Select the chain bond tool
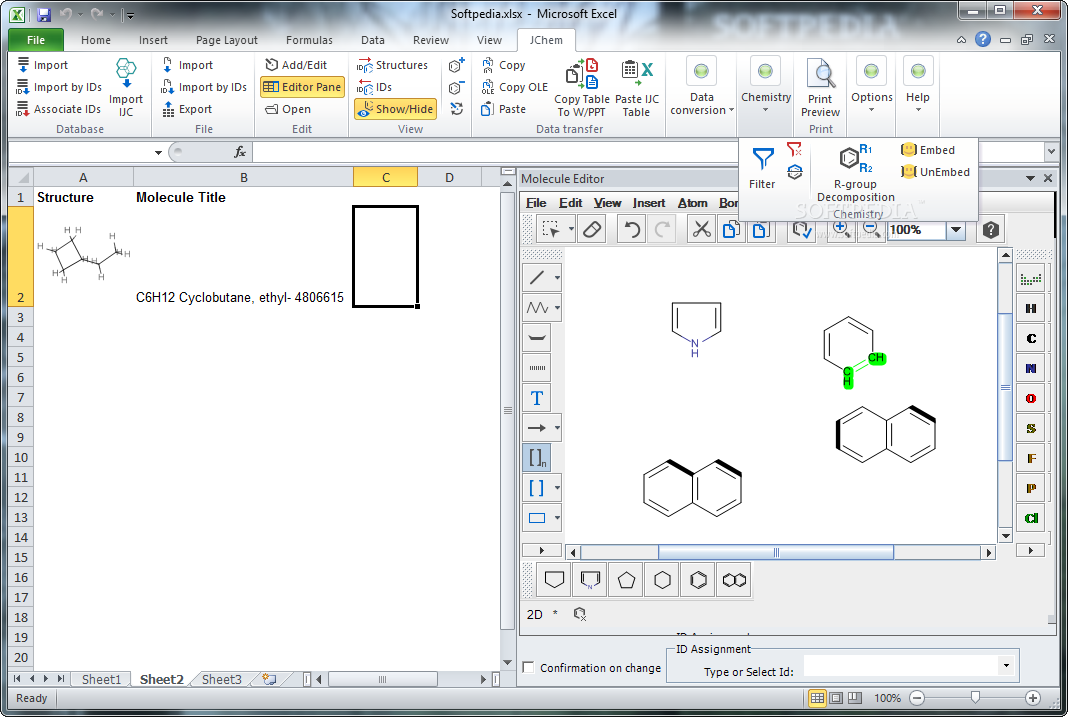Viewport: 1068px width, 717px height. pyautogui.click(x=537, y=308)
